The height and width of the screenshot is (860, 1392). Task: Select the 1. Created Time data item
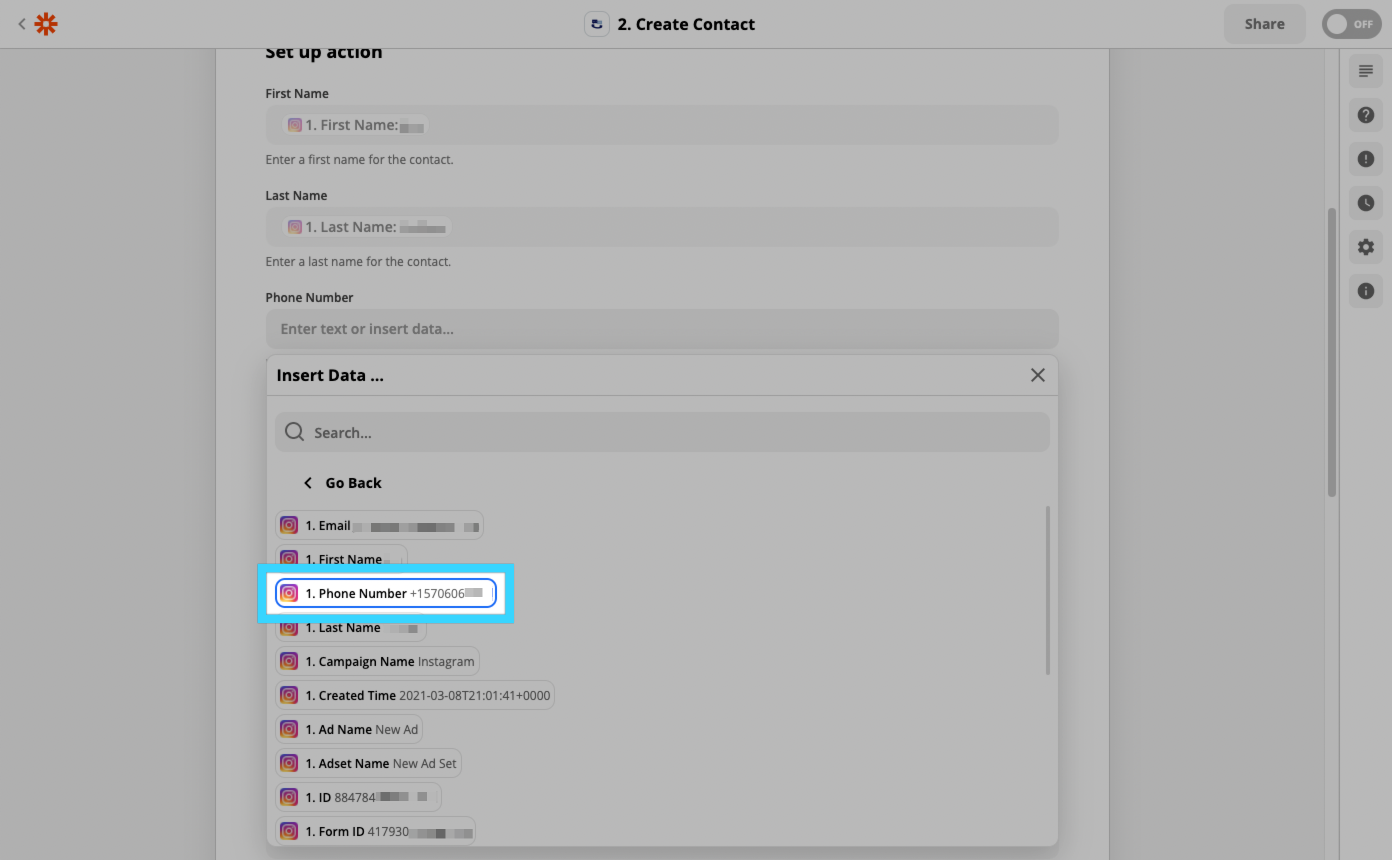click(x=415, y=696)
